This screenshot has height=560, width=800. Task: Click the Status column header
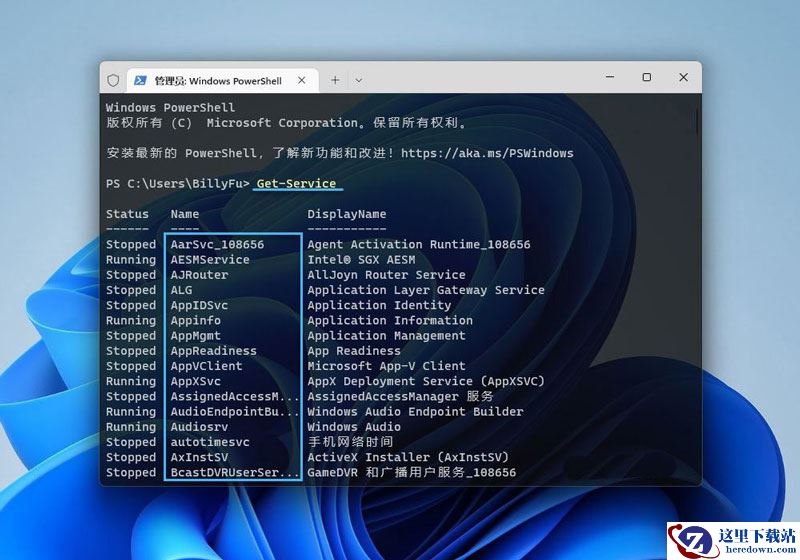(128, 214)
